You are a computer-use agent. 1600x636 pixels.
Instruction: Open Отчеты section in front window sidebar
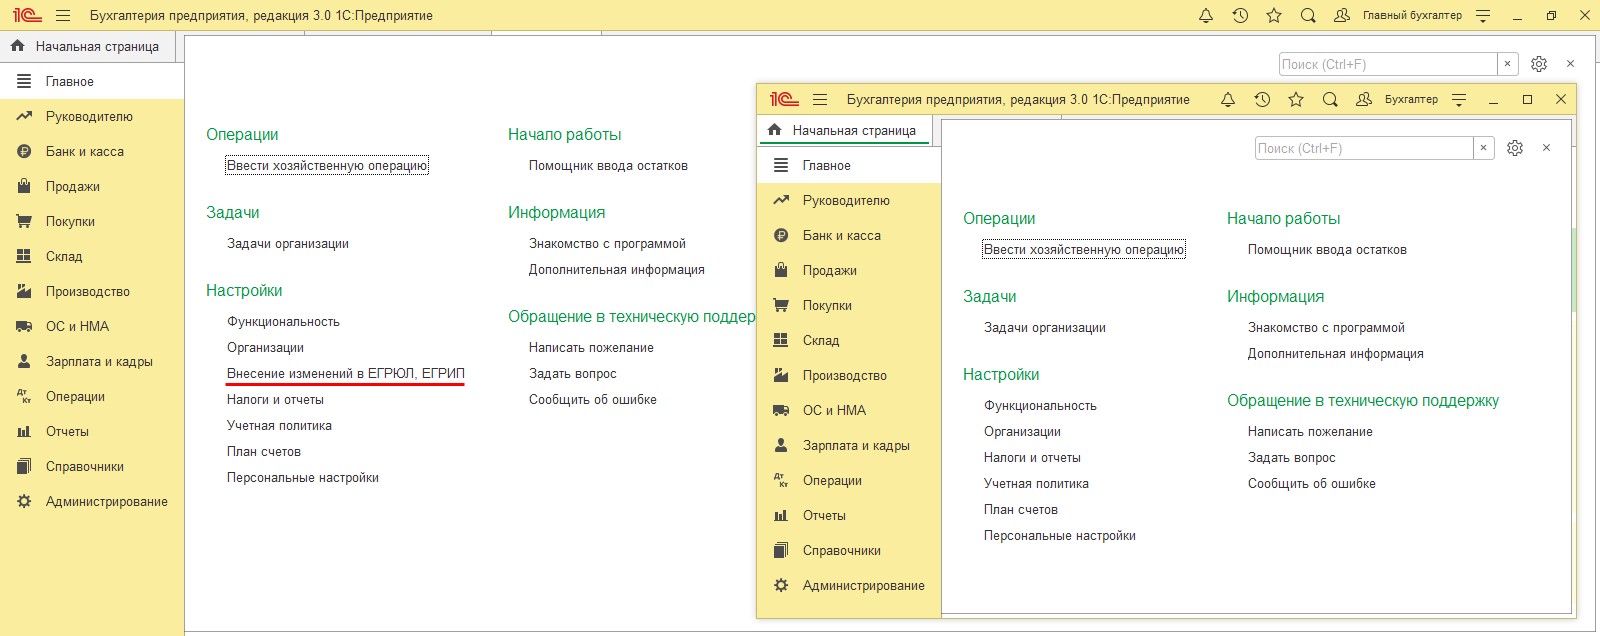point(849,515)
